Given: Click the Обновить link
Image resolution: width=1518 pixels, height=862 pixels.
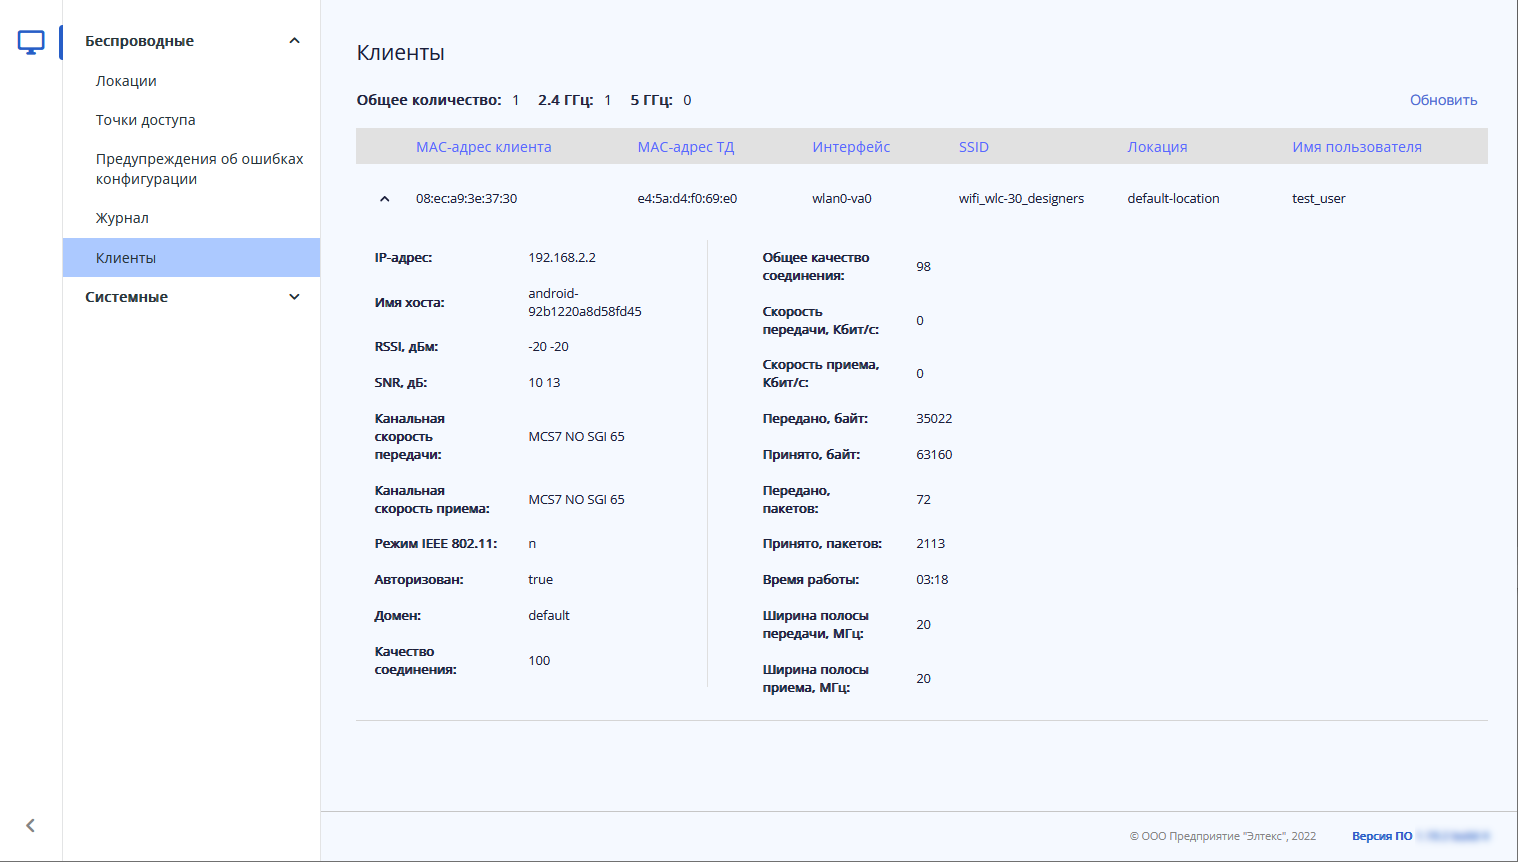Looking at the screenshot, I should coord(1443,100).
